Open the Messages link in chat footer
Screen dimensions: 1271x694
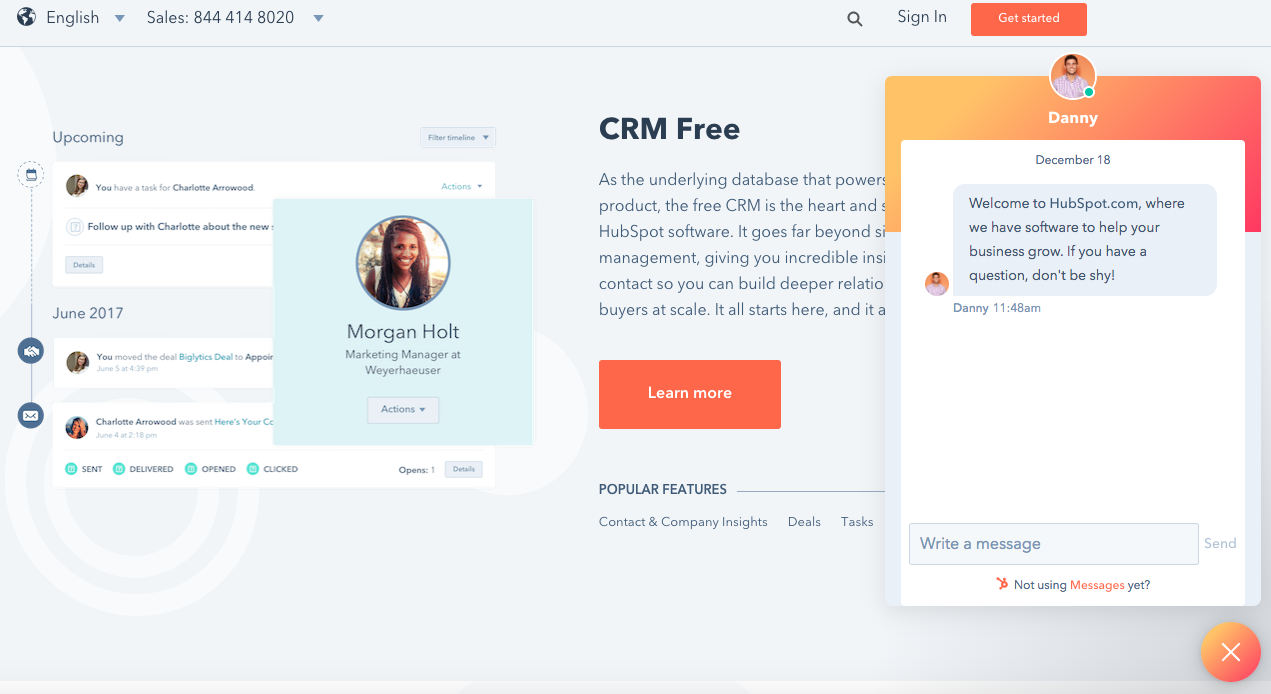(x=1097, y=585)
